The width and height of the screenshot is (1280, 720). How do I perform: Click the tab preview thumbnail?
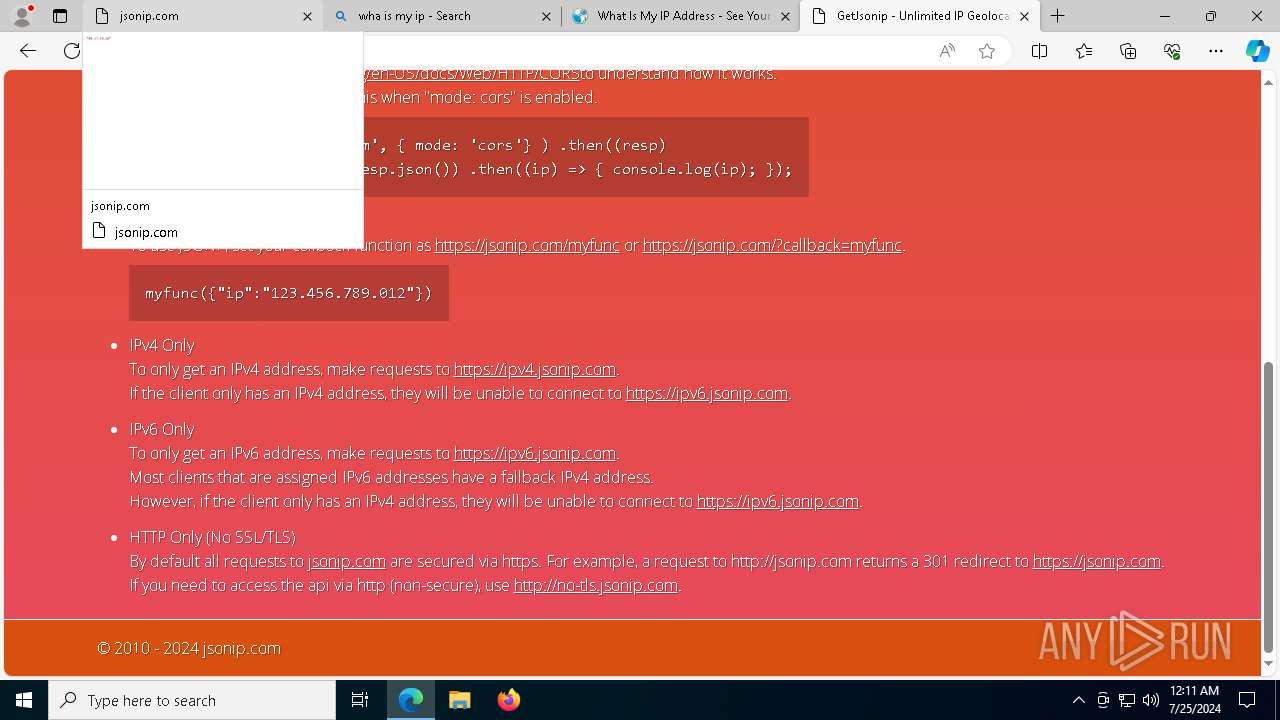(223, 110)
